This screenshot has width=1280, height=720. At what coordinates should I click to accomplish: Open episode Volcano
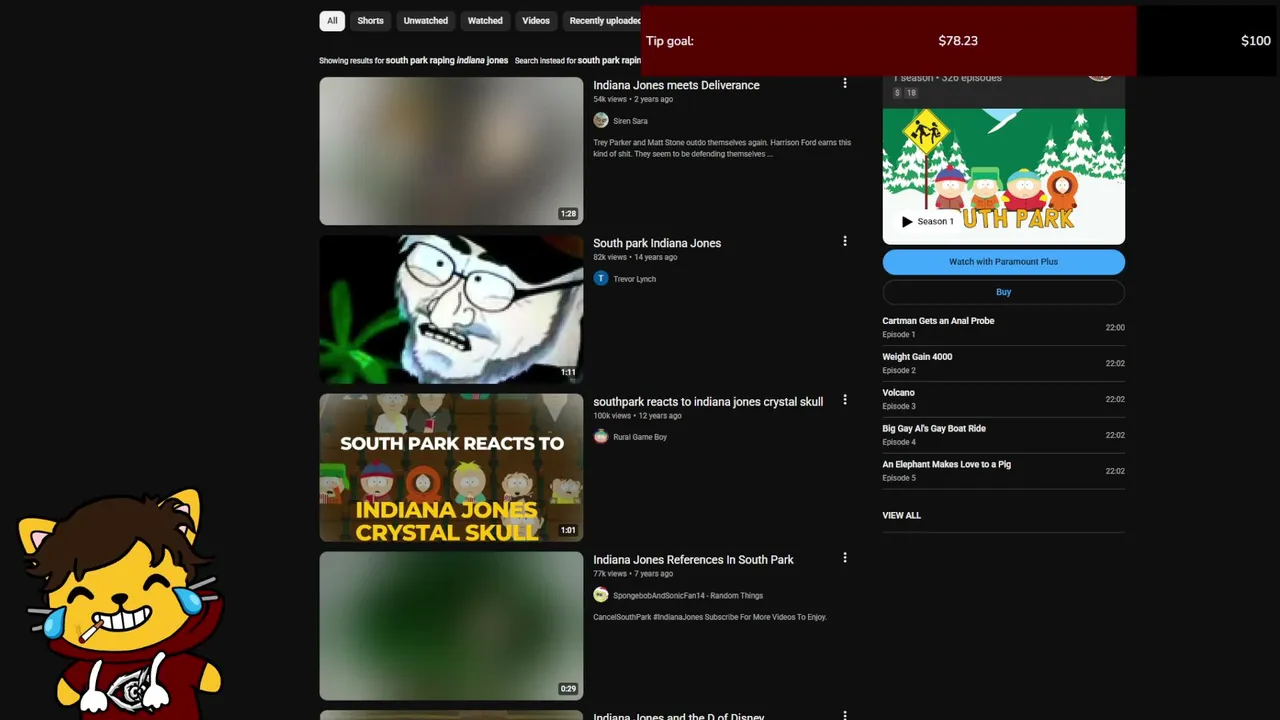[x=1003, y=399]
